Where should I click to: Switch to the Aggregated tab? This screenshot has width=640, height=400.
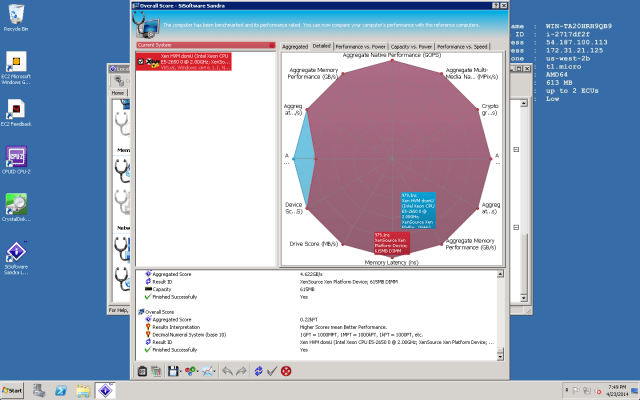(295, 47)
